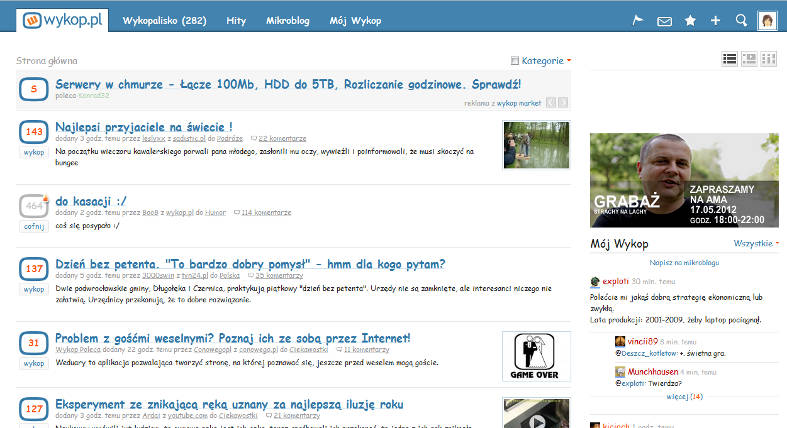
Task: Open the do kasacji :/ post
Action: [91, 201]
